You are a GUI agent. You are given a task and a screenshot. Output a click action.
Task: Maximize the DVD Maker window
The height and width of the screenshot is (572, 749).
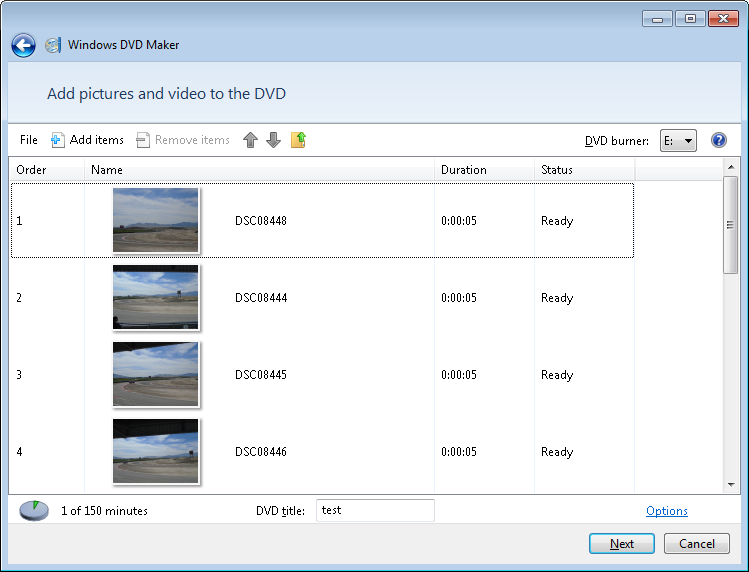[690, 19]
